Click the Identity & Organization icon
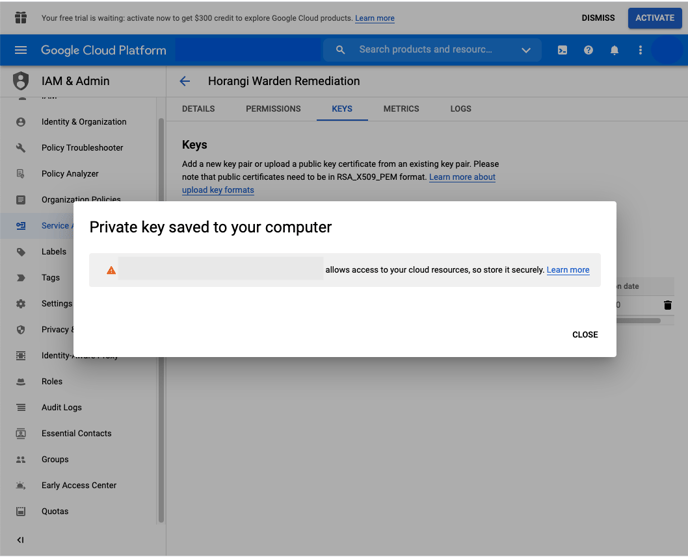Image resolution: width=688 pixels, height=557 pixels. pyautogui.click(x=21, y=122)
